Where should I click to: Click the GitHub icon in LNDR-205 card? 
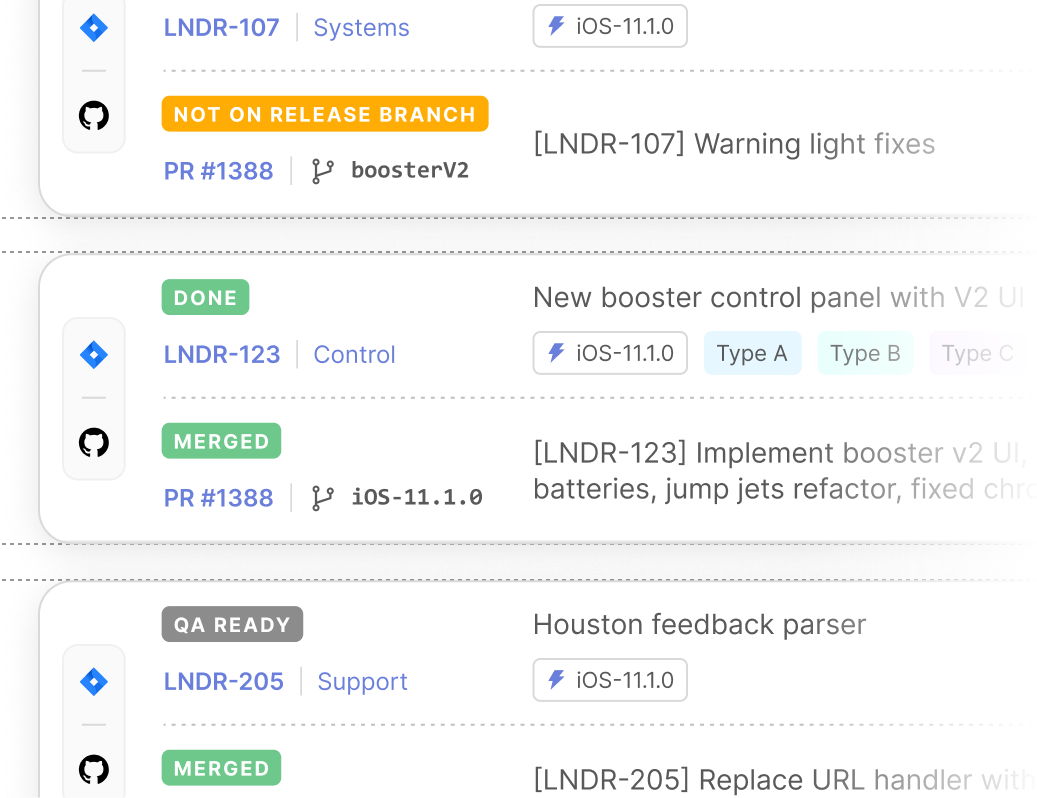click(94, 770)
